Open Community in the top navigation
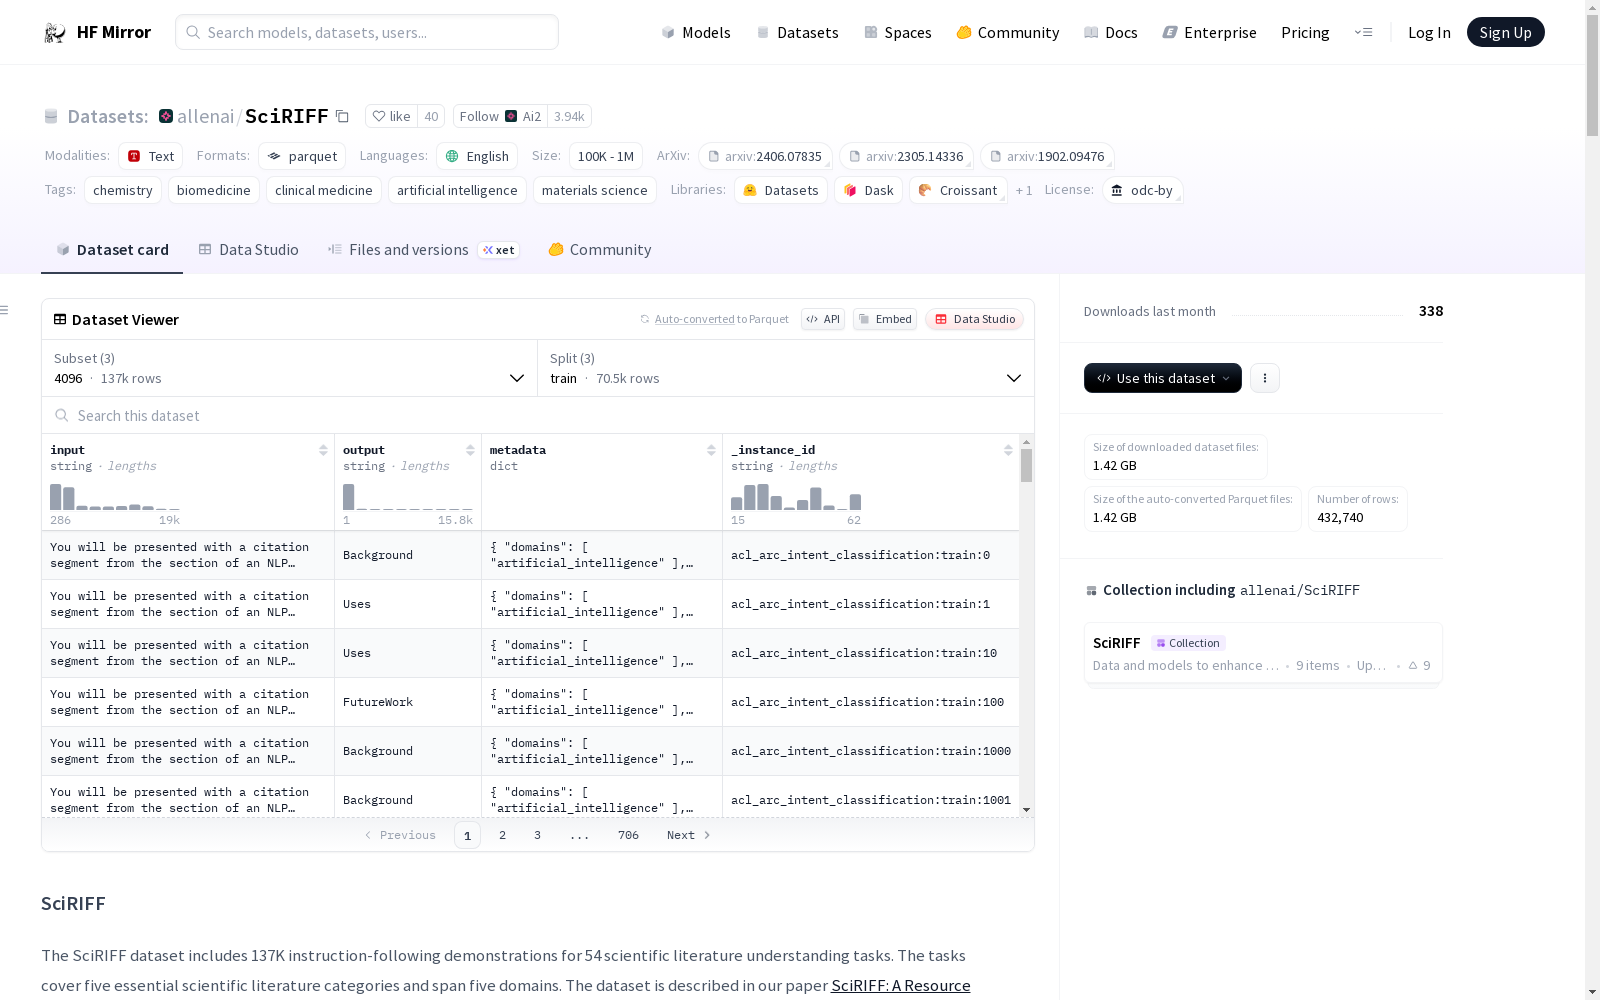 tap(1008, 32)
